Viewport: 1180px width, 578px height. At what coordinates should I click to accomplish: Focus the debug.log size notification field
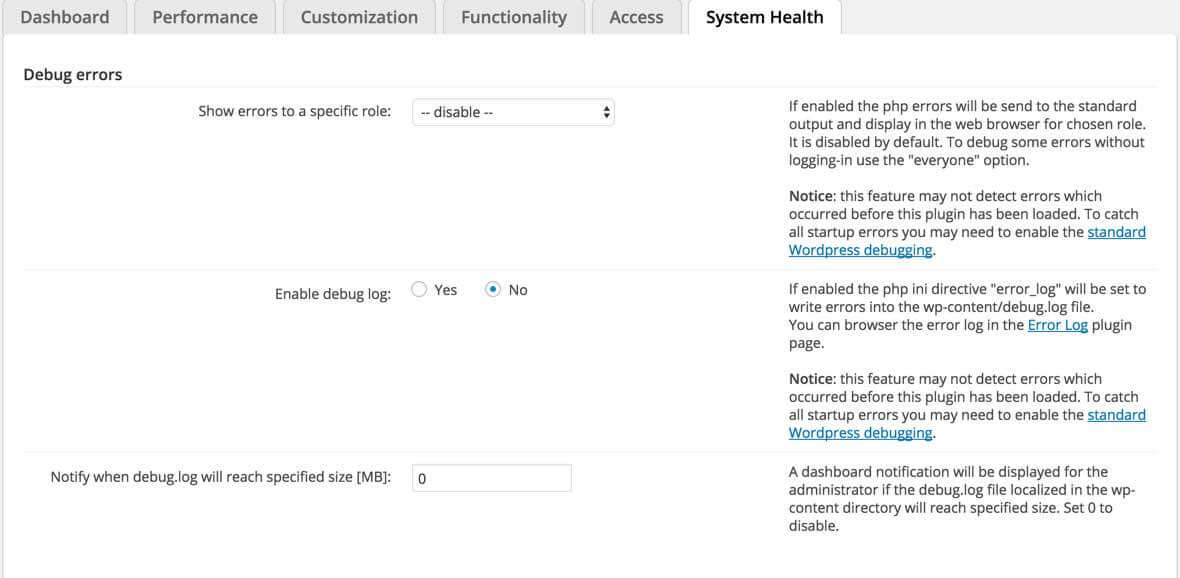492,478
